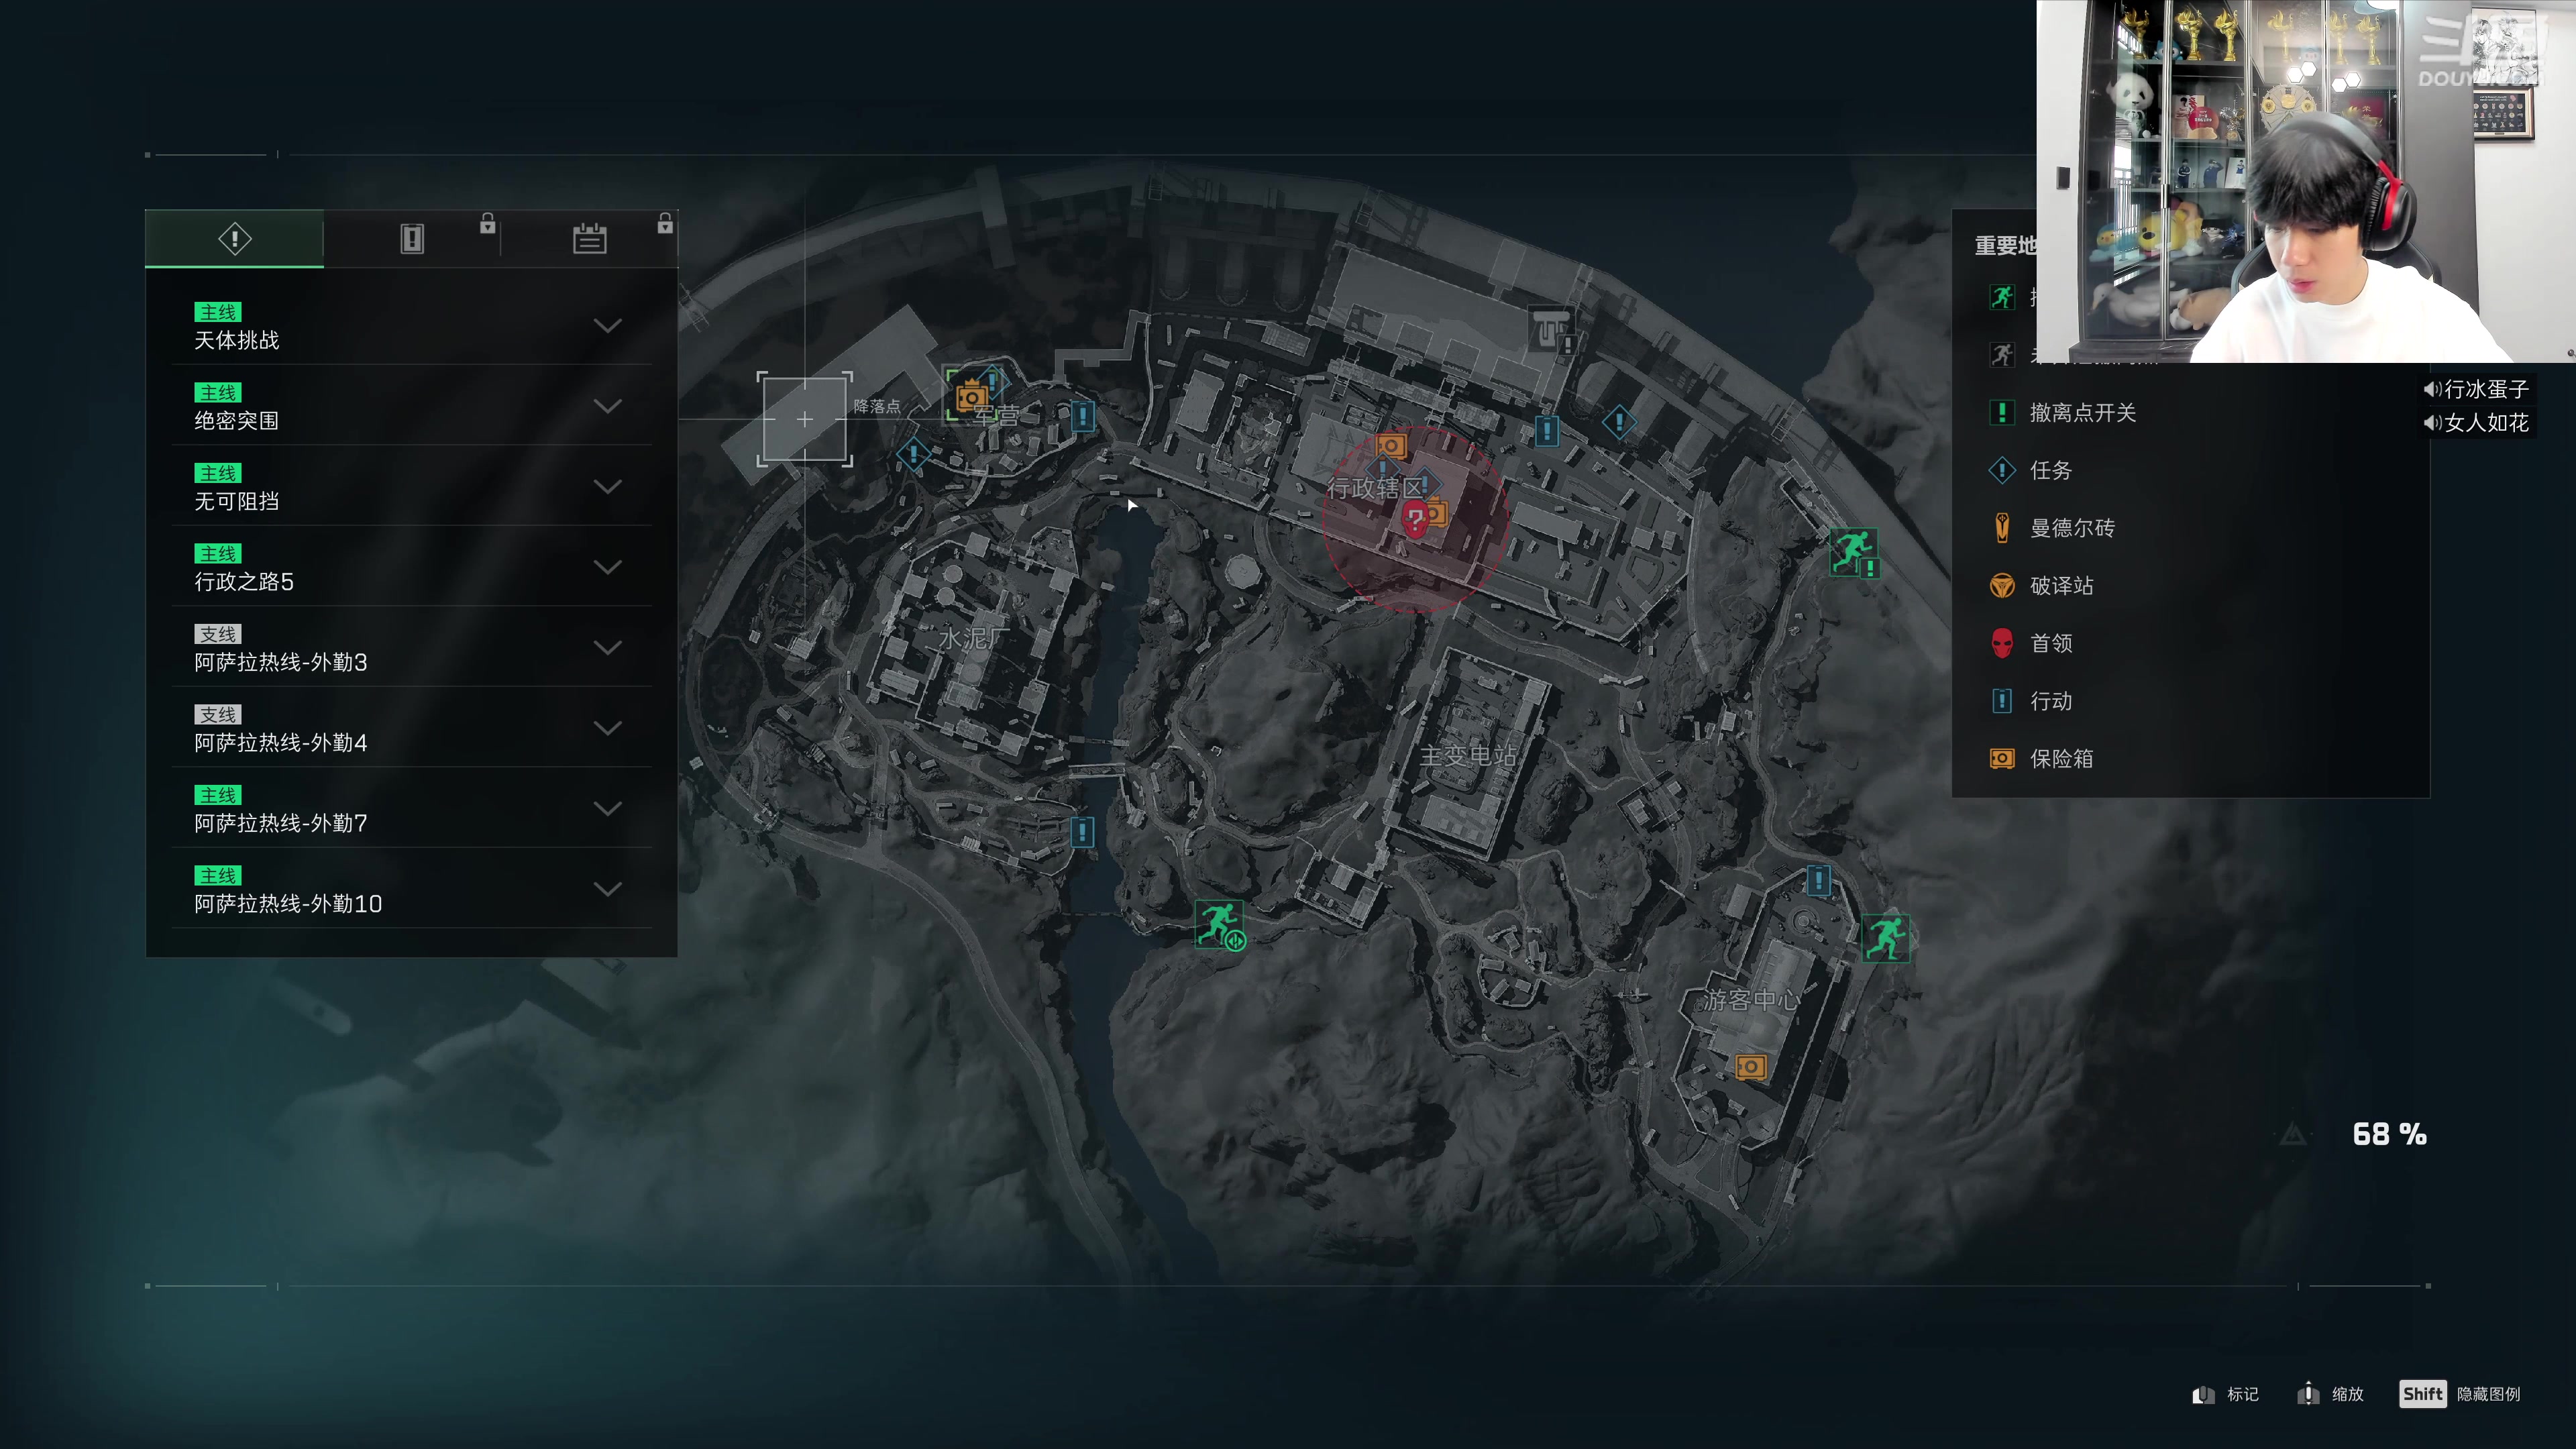Select the extraction point with switch on the east edge
The image size is (2576, 1449).
[x=1854, y=552]
